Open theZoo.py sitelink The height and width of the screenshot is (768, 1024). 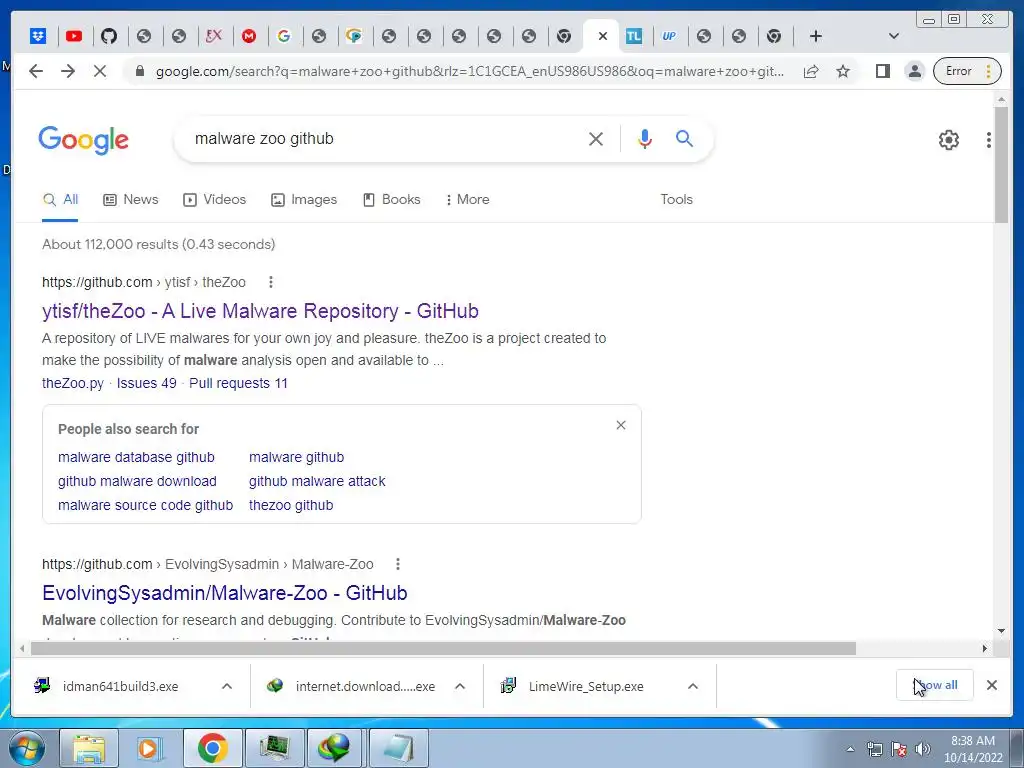click(x=72, y=383)
